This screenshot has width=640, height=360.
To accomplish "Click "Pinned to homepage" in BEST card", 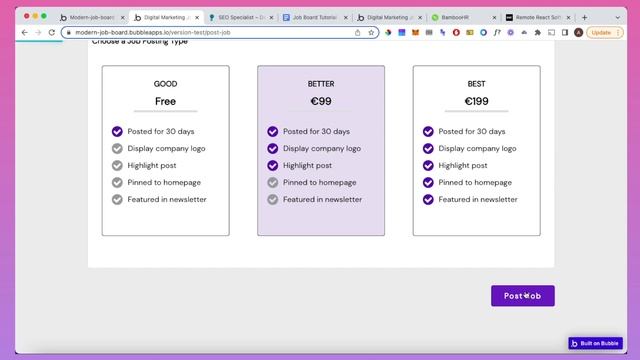I will (x=475, y=182).
